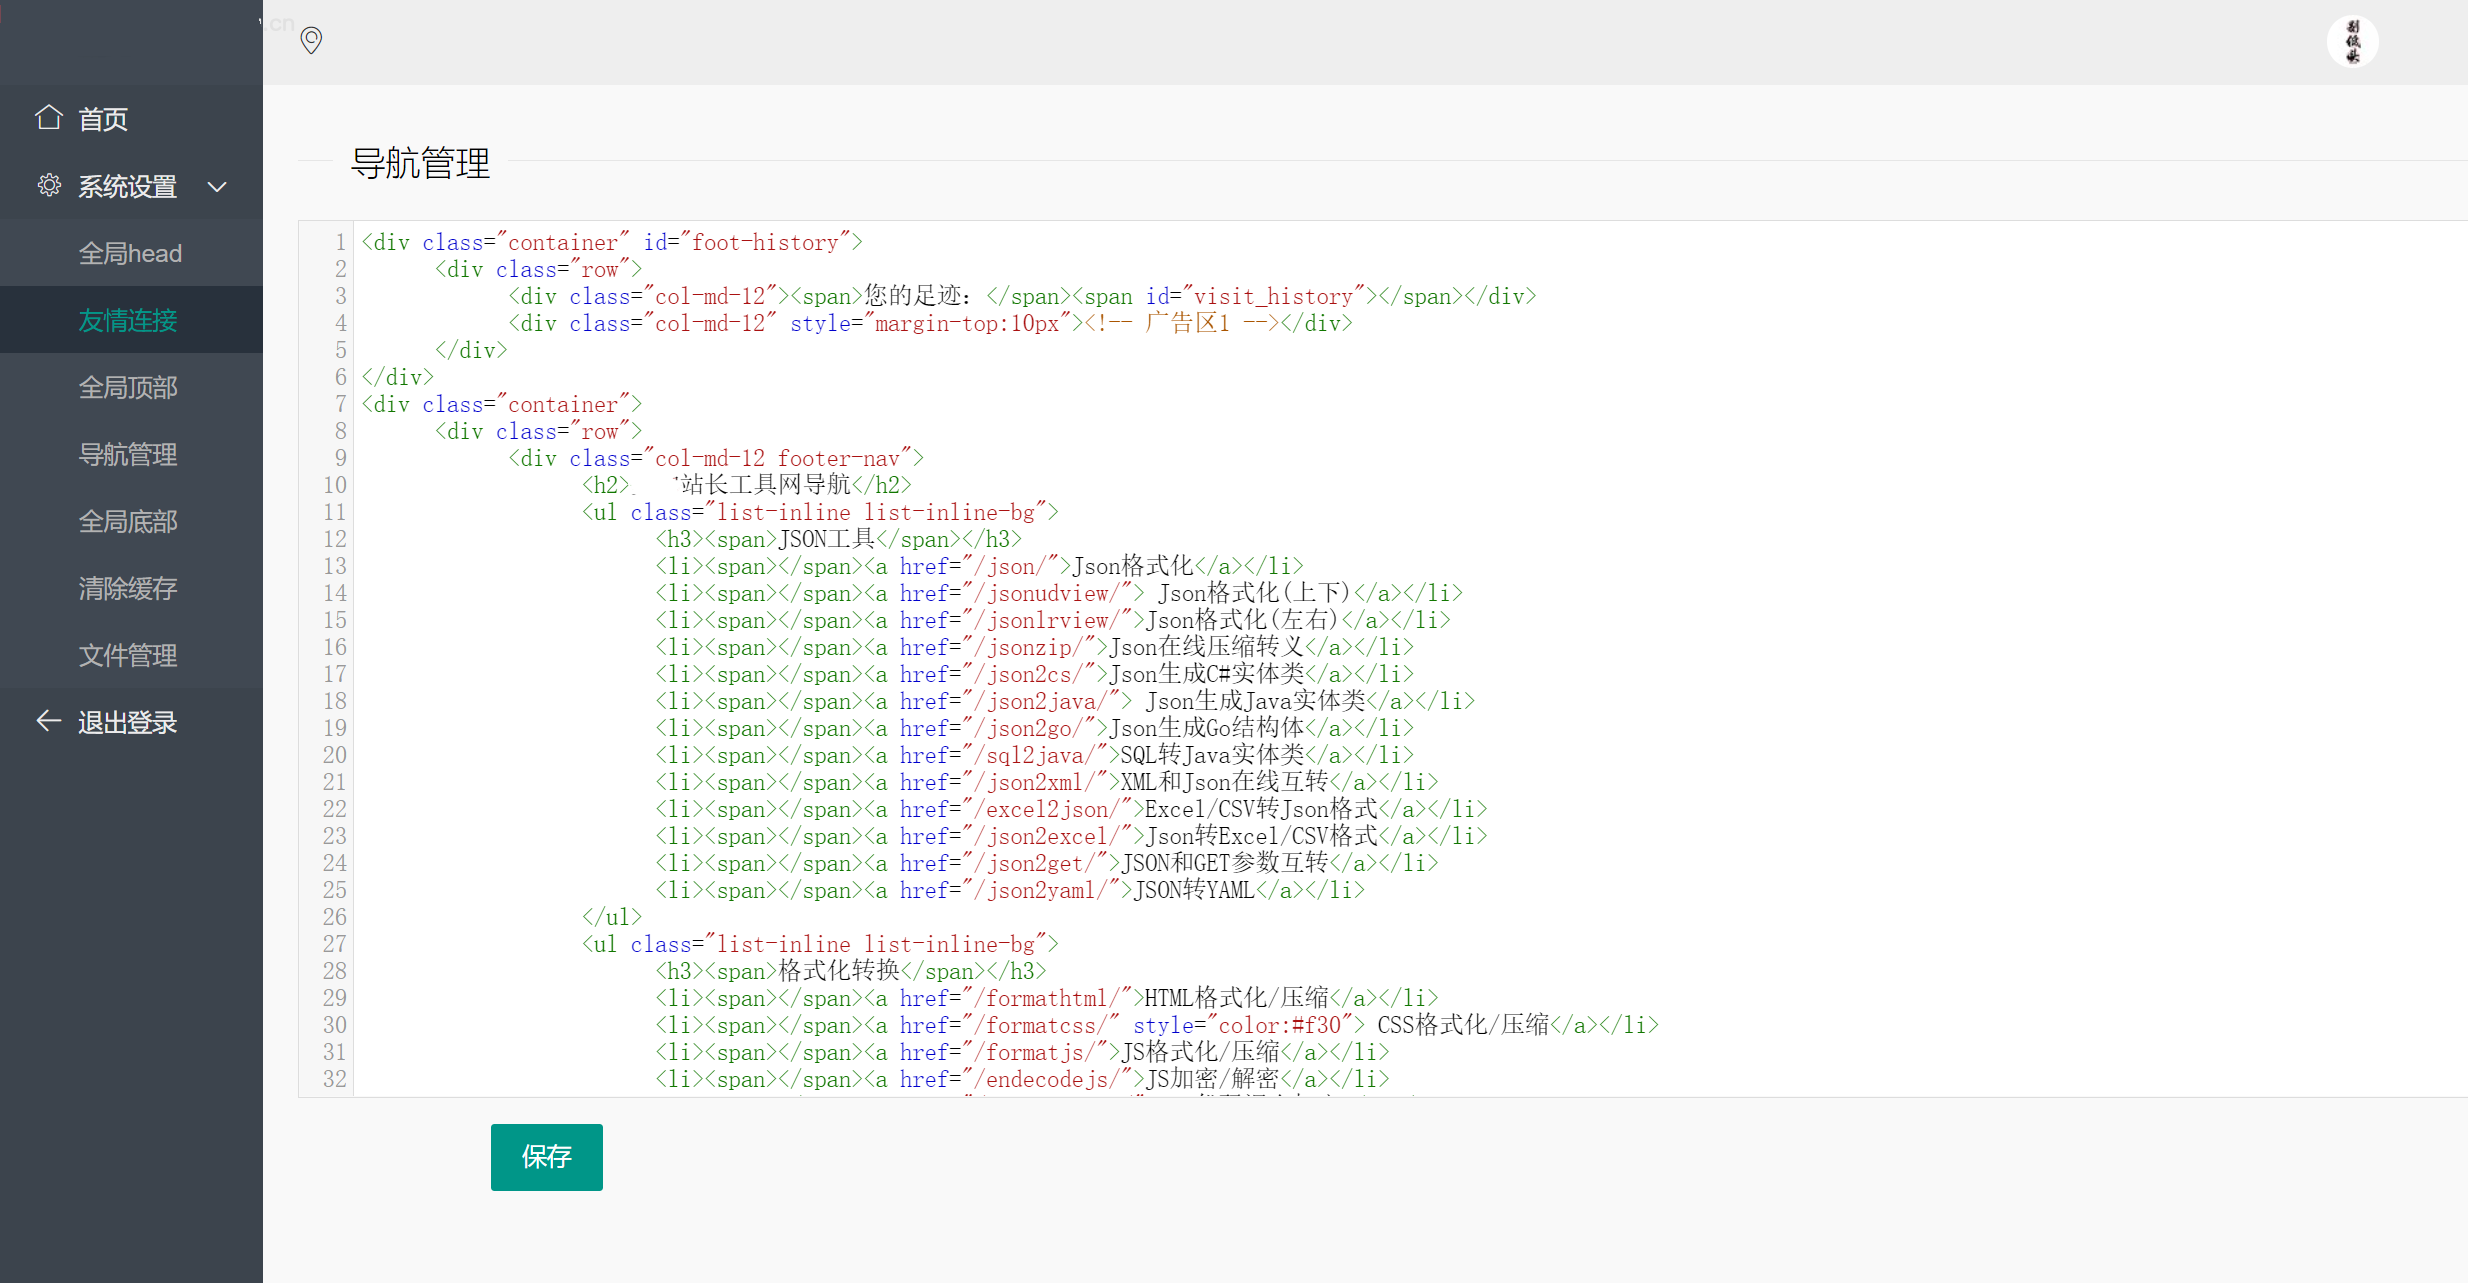Screen dimensions: 2468x1283
Task: Click the 导航管理 page heading
Action: 421,162
